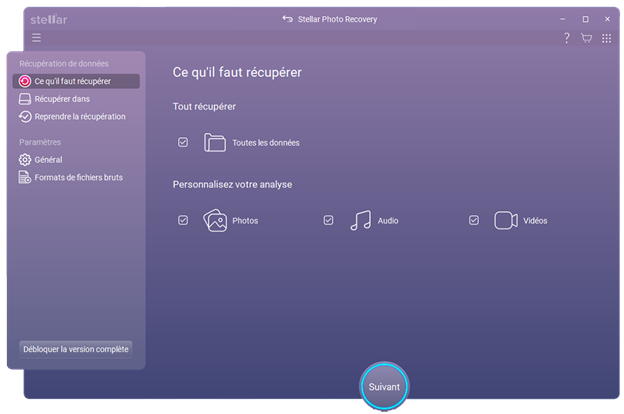Click the Photos picture icon
Image resolution: width=624 pixels, height=414 pixels.
coord(215,220)
